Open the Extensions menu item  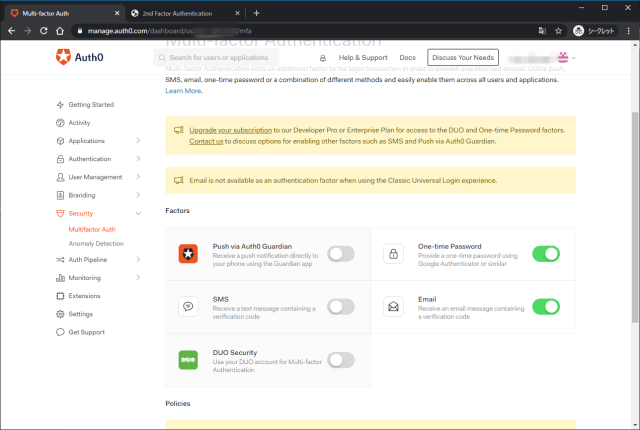(x=84, y=296)
